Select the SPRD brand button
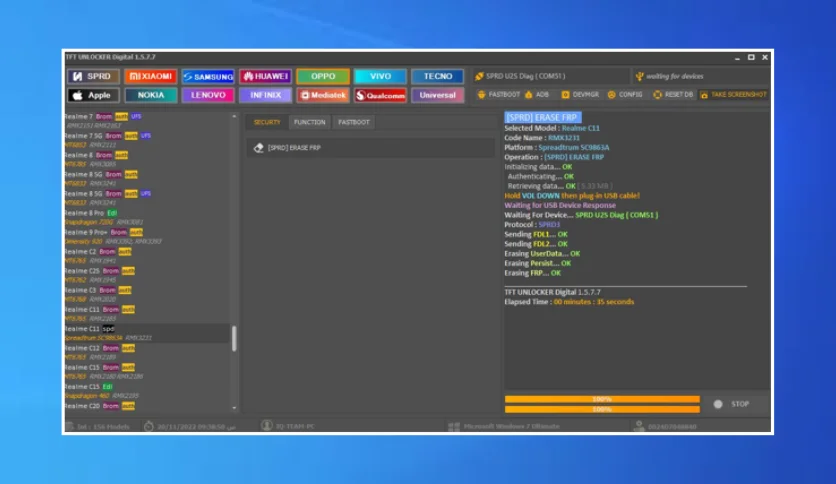Screen dimensions: 836x484 (x=93, y=76)
